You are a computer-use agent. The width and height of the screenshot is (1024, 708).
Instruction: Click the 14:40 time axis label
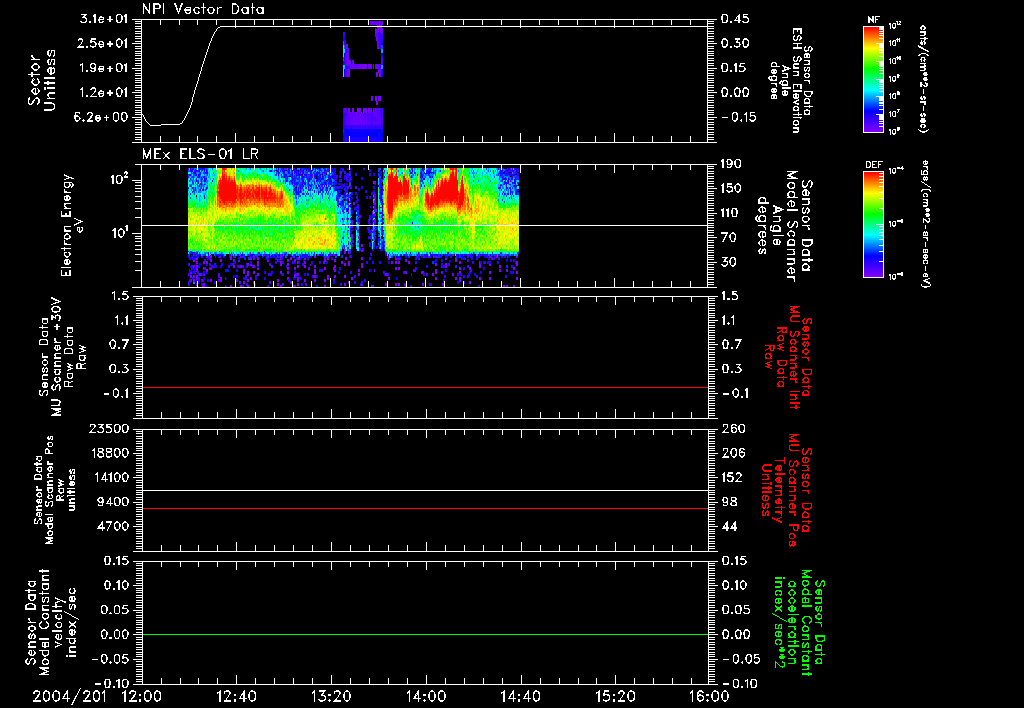tap(520, 696)
